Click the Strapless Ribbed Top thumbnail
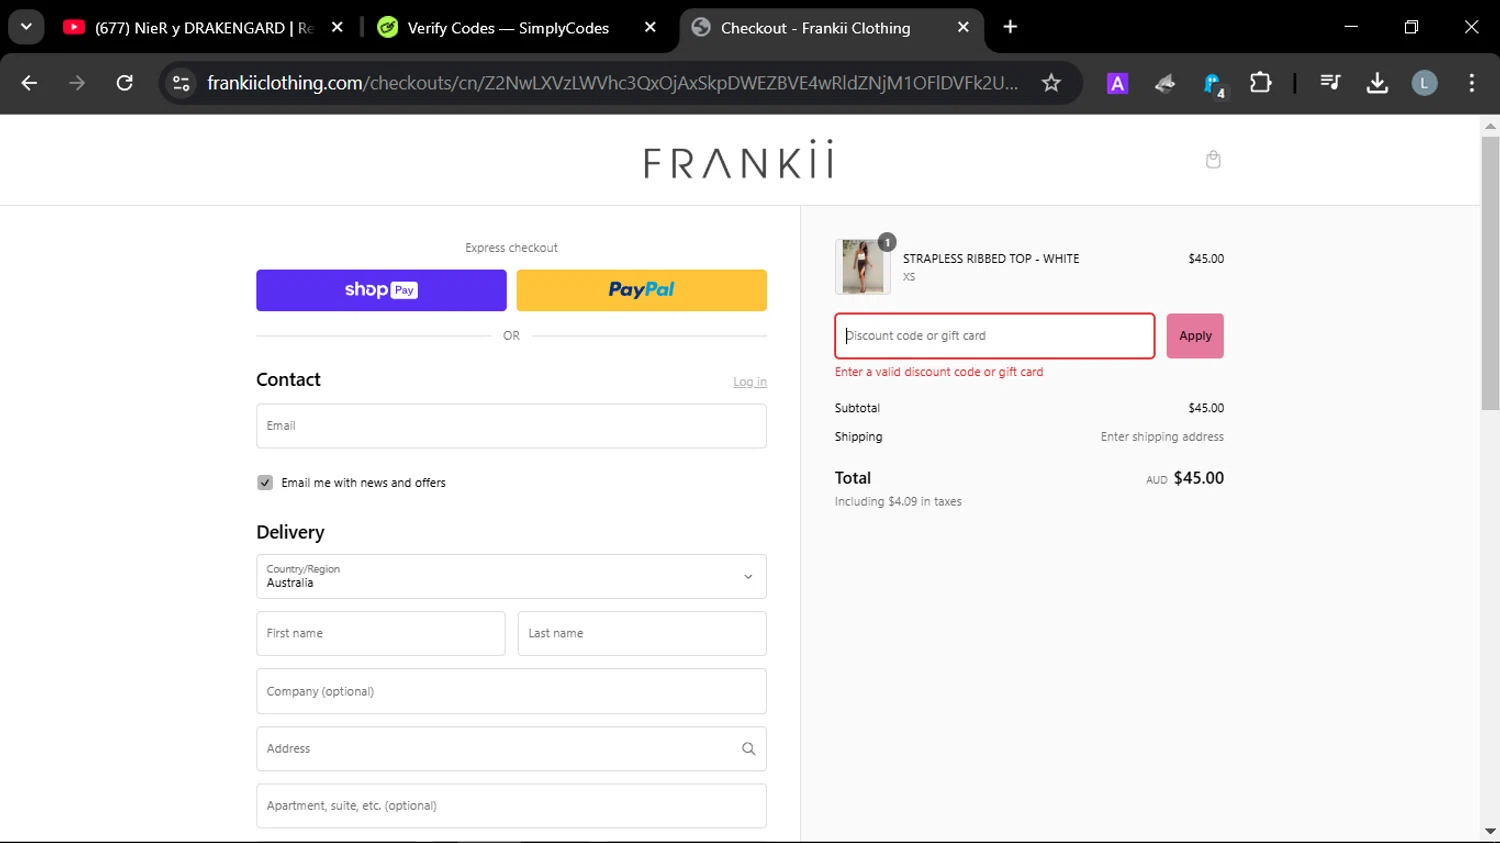 coord(863,266)
